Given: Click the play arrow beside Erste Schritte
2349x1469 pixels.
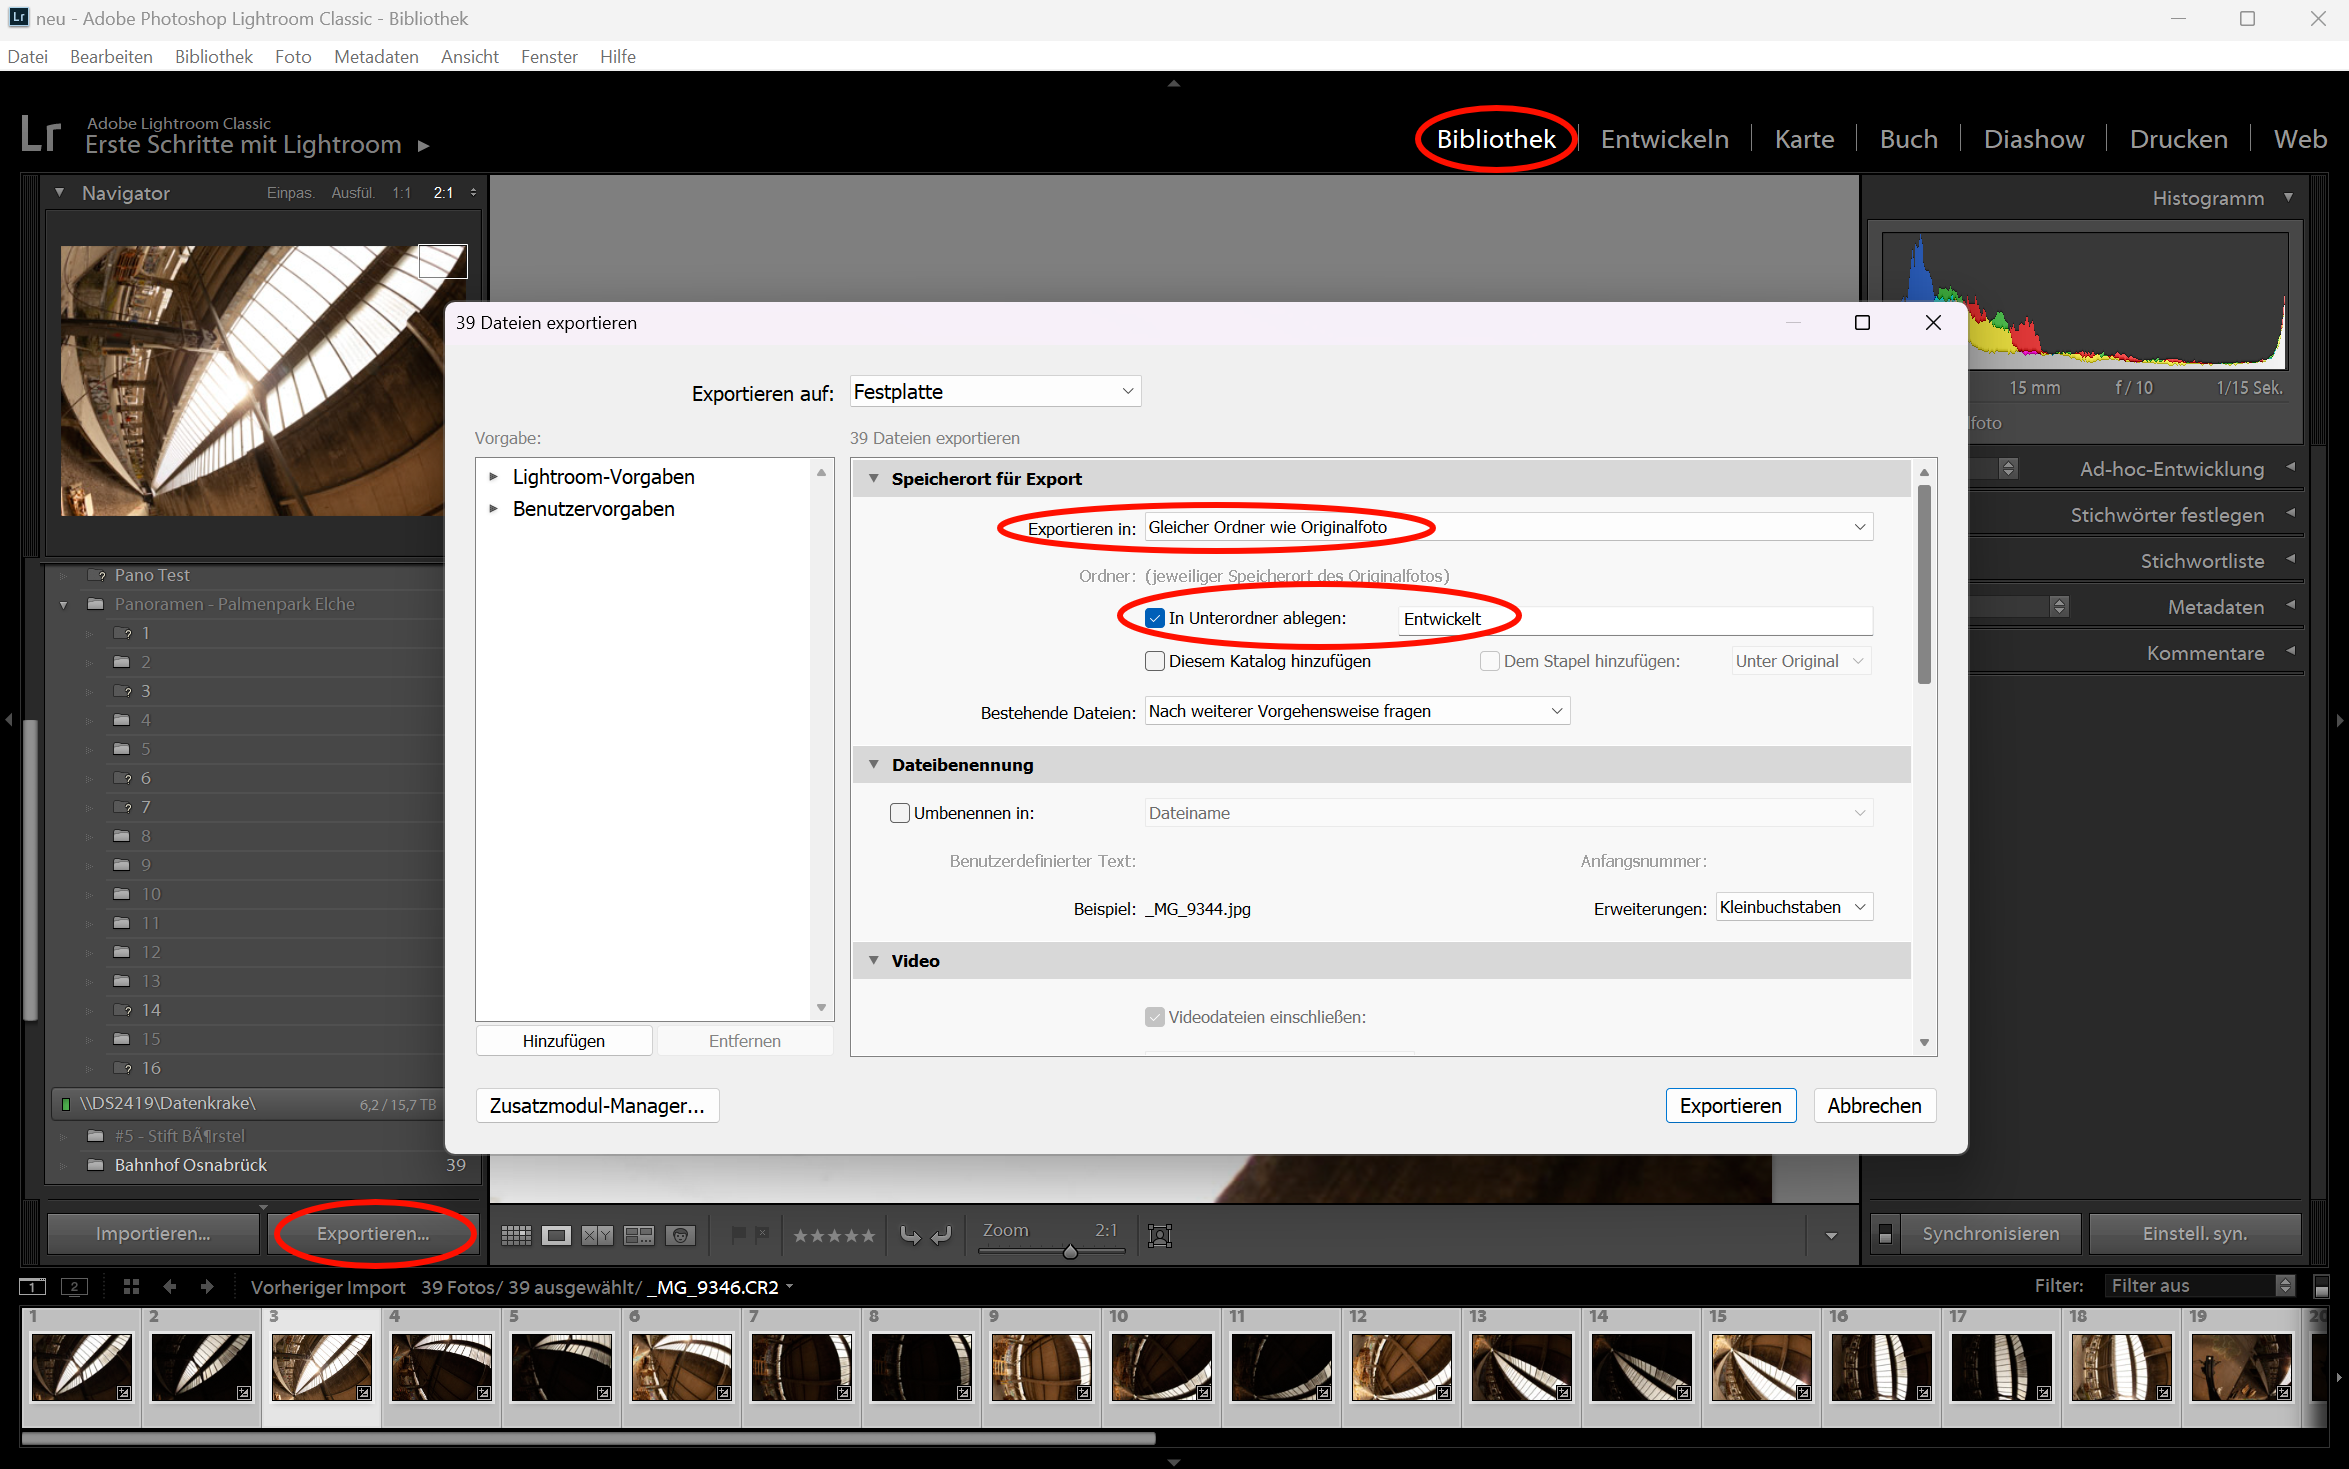Looking at the screenshot, I should pyautogui.click(x=423, y=146).
